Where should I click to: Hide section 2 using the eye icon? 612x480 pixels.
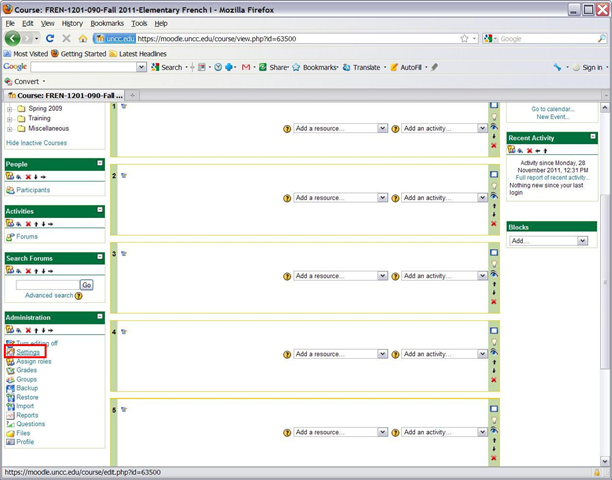point(493,198)
